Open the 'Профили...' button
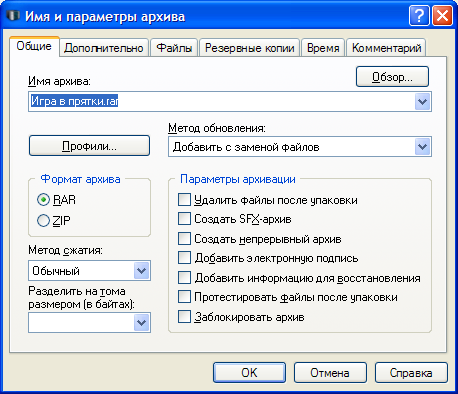Screen dimensions: 458x394 pyautogui.click(x=89, y=146)
